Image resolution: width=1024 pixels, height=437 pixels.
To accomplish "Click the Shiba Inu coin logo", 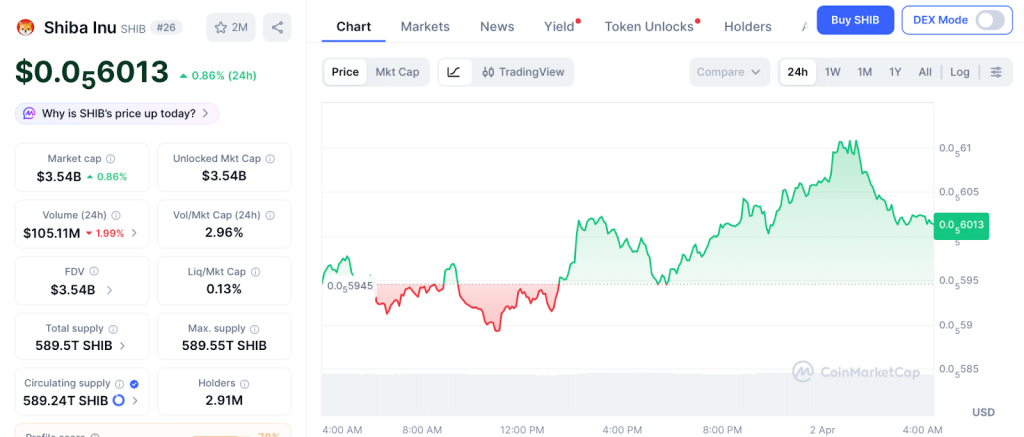I will pos(26,27).
